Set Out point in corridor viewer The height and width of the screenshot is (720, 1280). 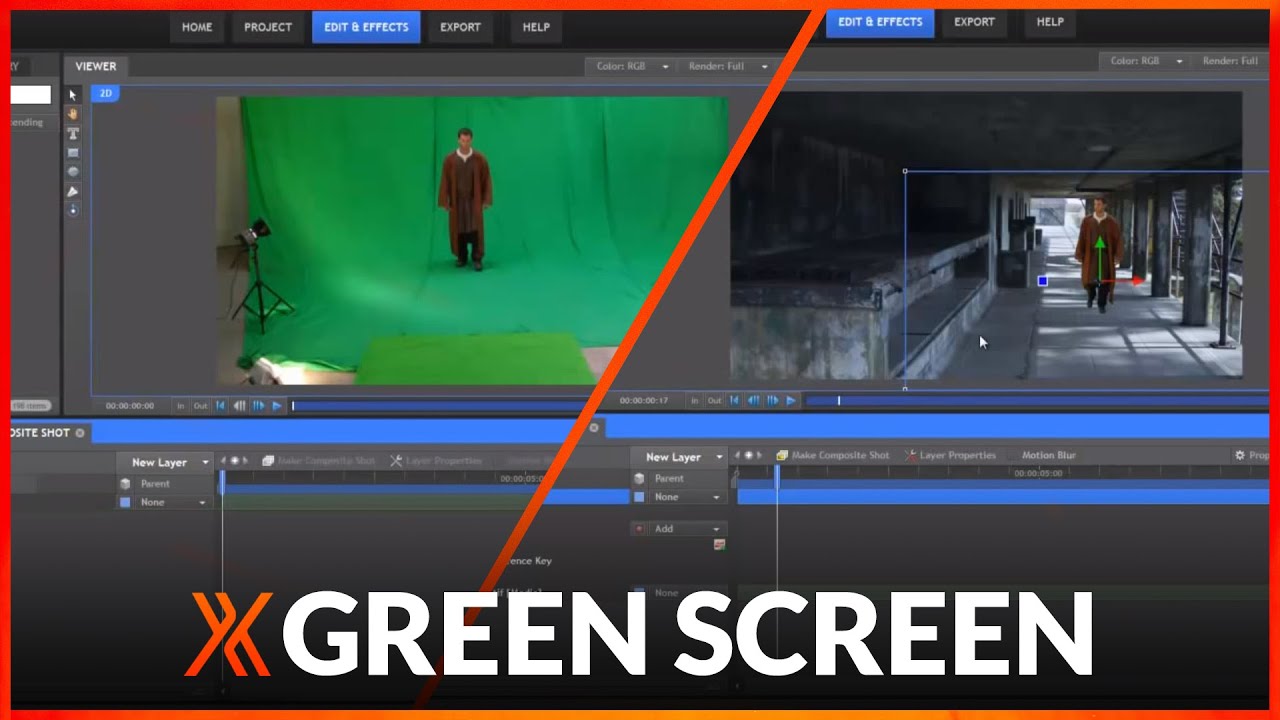[x=714, y=400]
